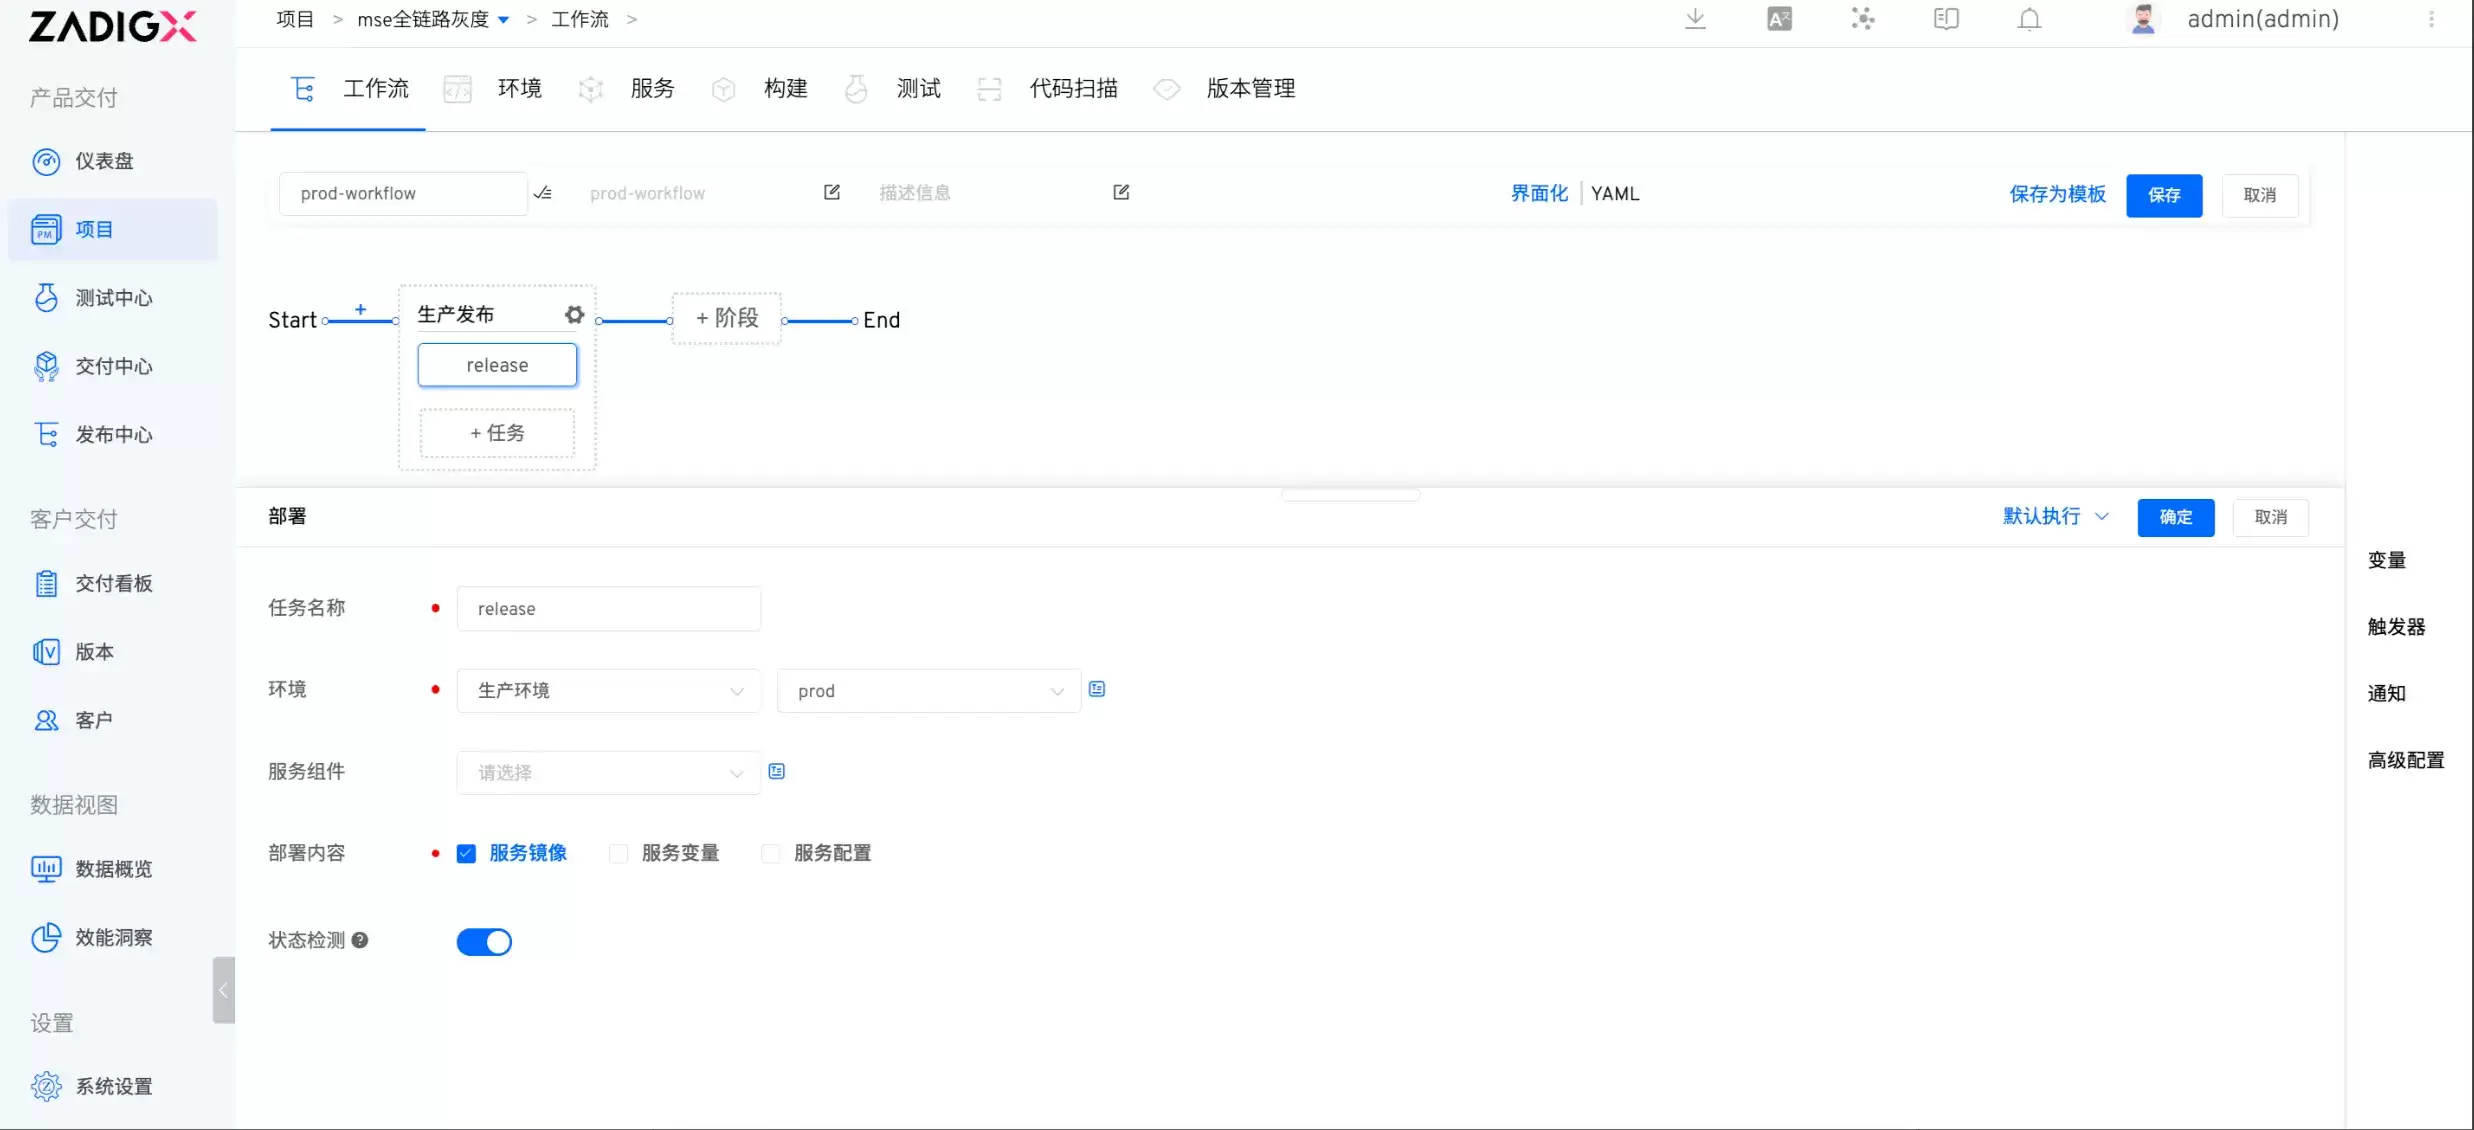Click the prod-workflow name input

coord(403,194)
